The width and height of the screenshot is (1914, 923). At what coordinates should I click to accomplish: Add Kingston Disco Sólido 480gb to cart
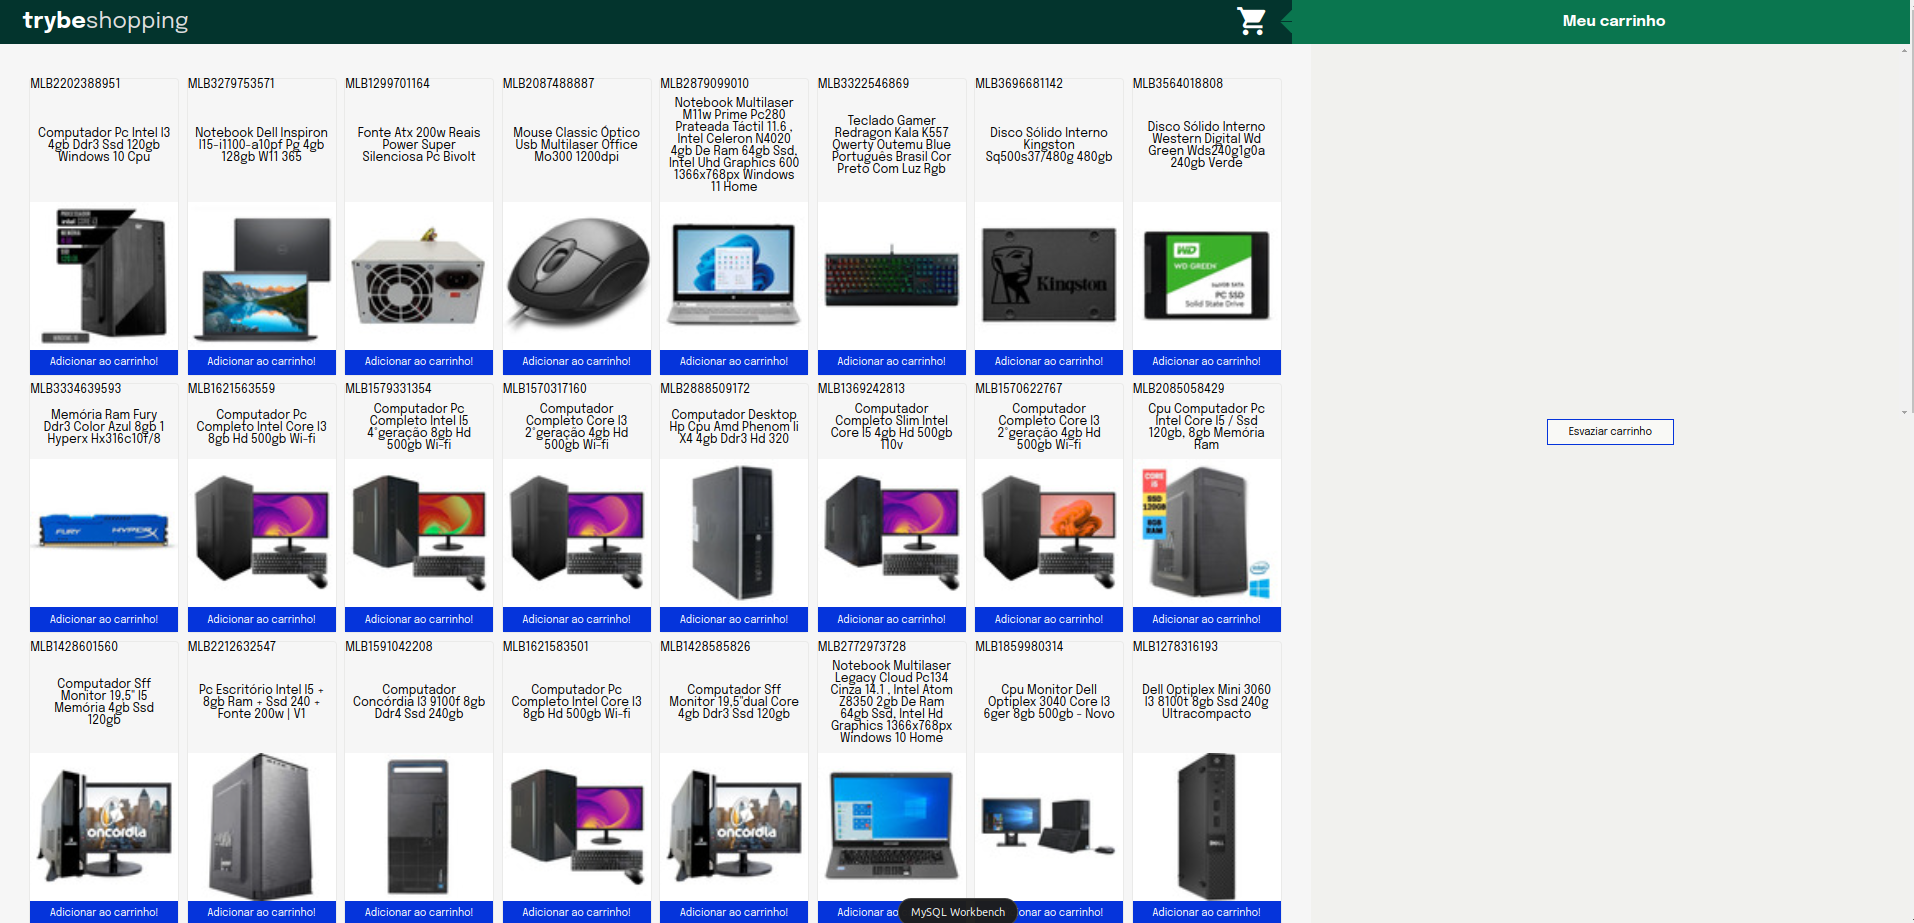click(1049, 362)
